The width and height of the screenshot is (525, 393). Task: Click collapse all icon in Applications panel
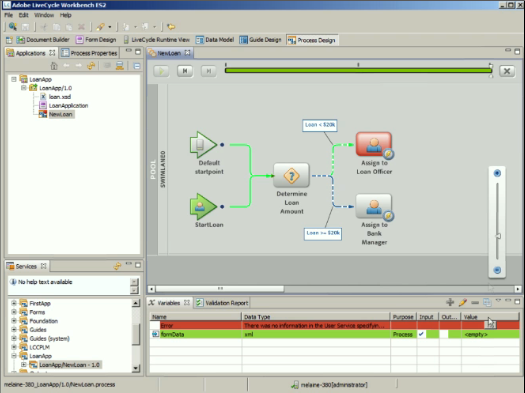[x=137, y=66]
